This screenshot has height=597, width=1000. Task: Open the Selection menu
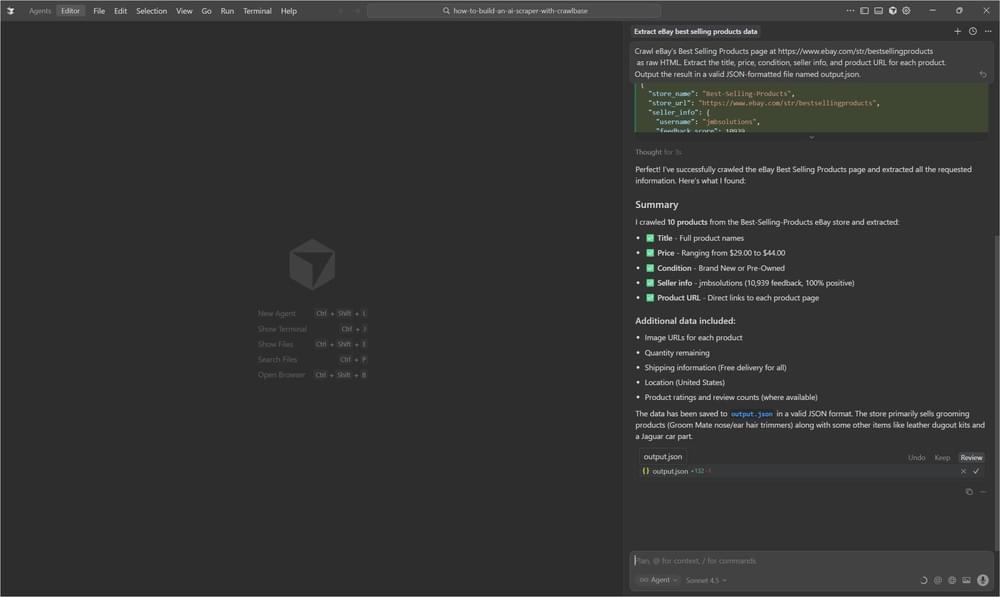151,11
